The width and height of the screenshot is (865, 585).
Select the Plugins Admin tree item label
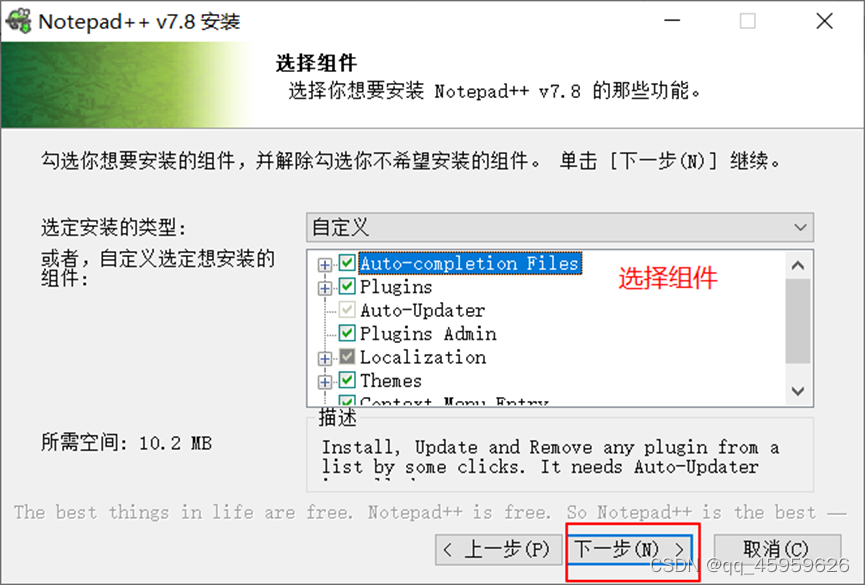coord(428,334)
